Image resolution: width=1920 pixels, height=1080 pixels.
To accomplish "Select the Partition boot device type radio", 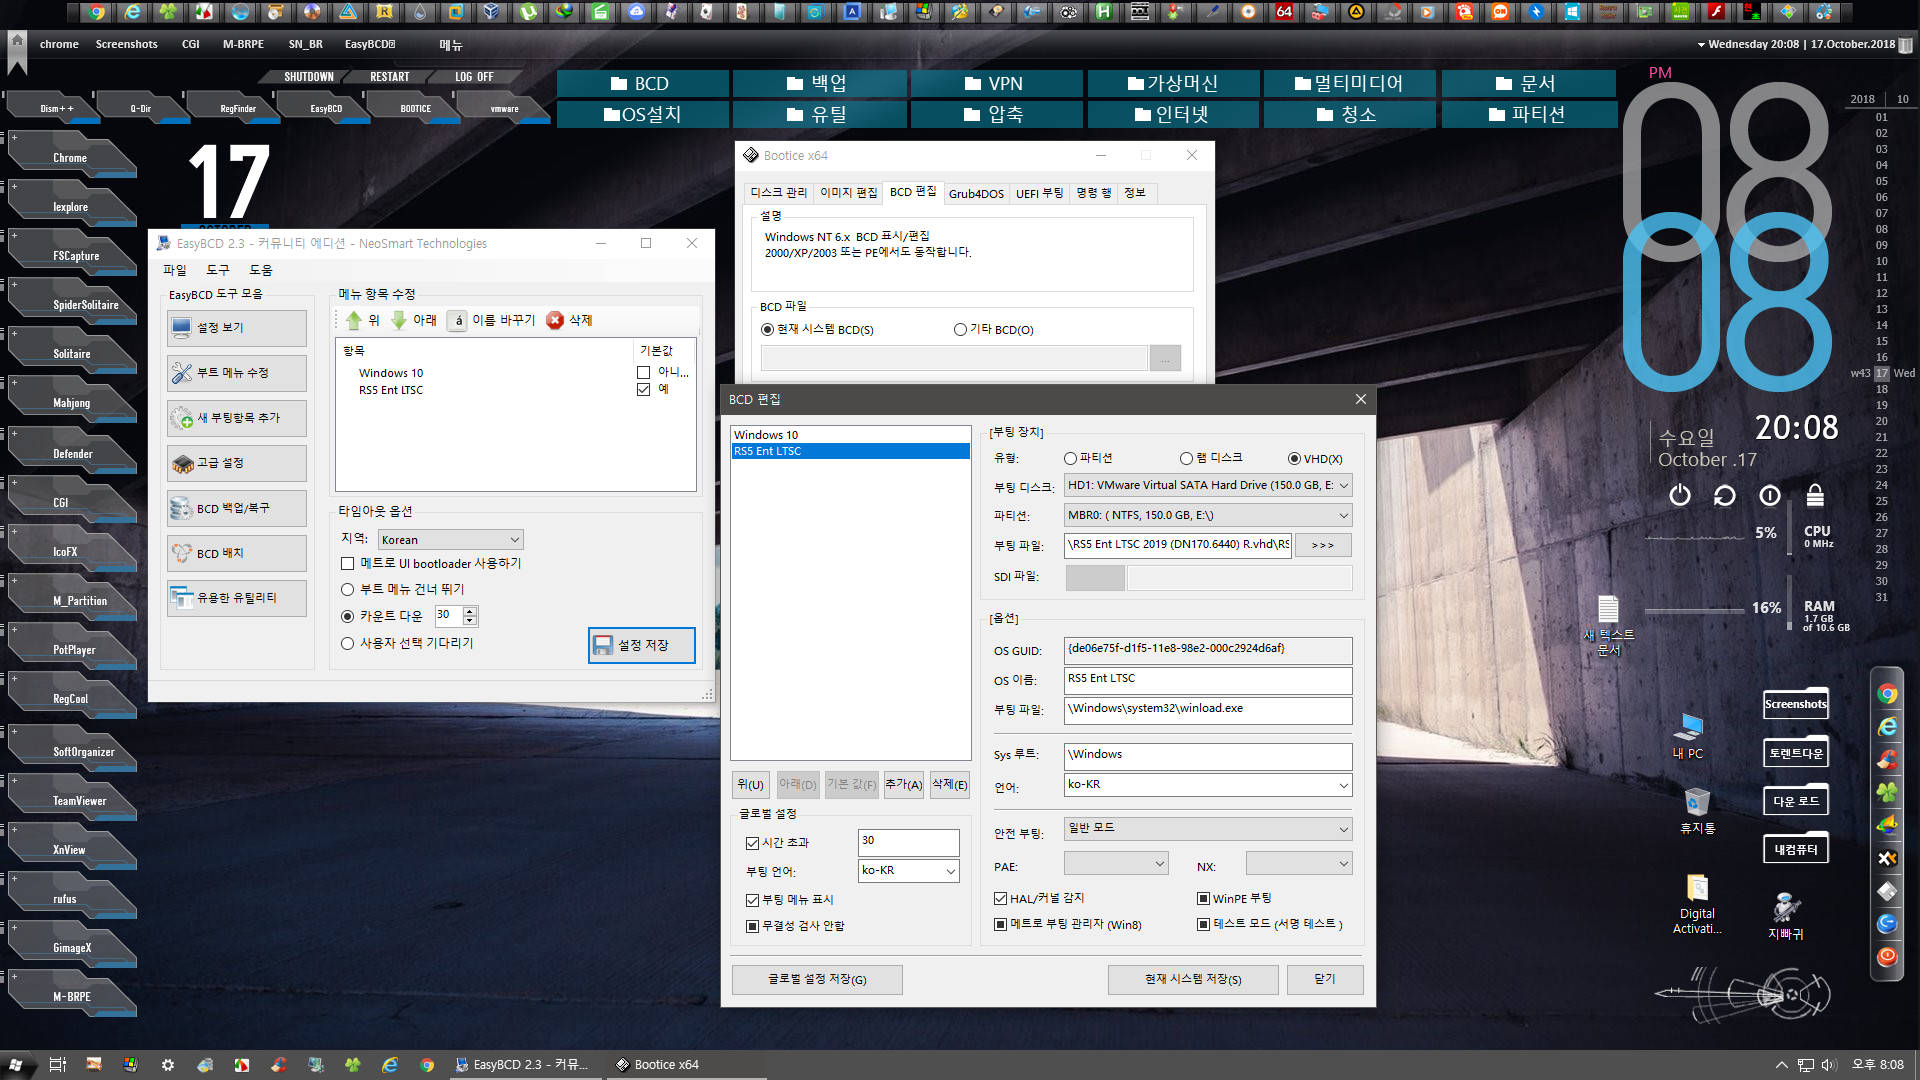I will [x=1070, y=459].
